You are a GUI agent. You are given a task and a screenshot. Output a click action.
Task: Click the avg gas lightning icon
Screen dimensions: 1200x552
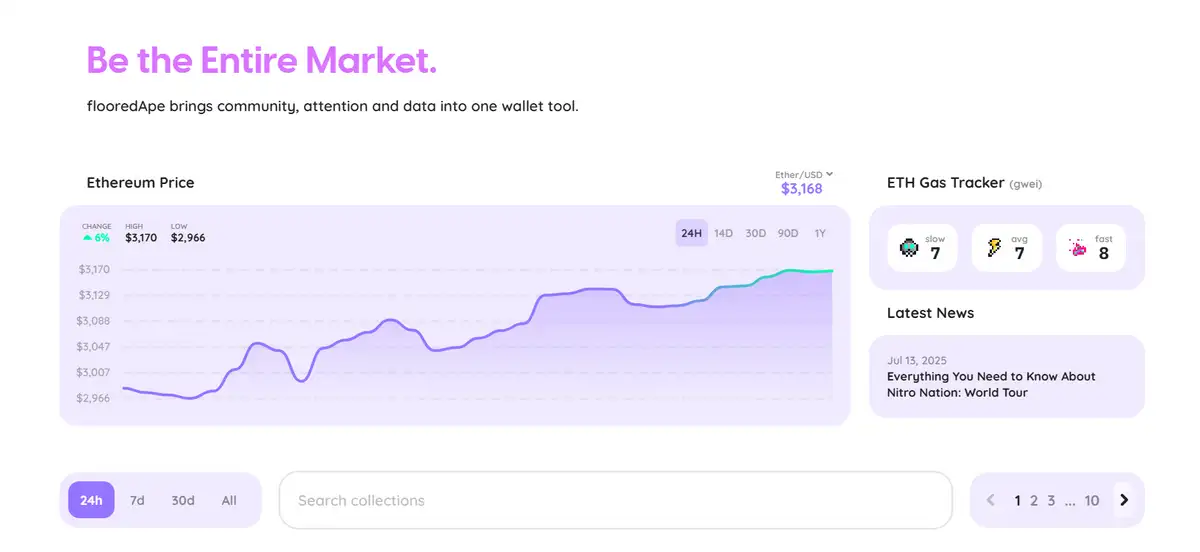994,248
